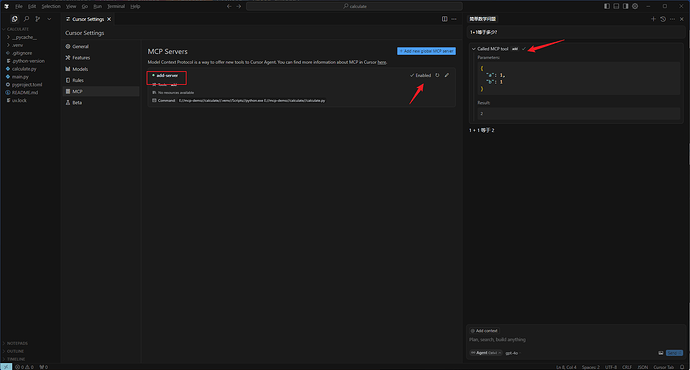This screenshot has height=370, width=690.
Task: Edit the add-server MCP configuration
Action: 447,75
